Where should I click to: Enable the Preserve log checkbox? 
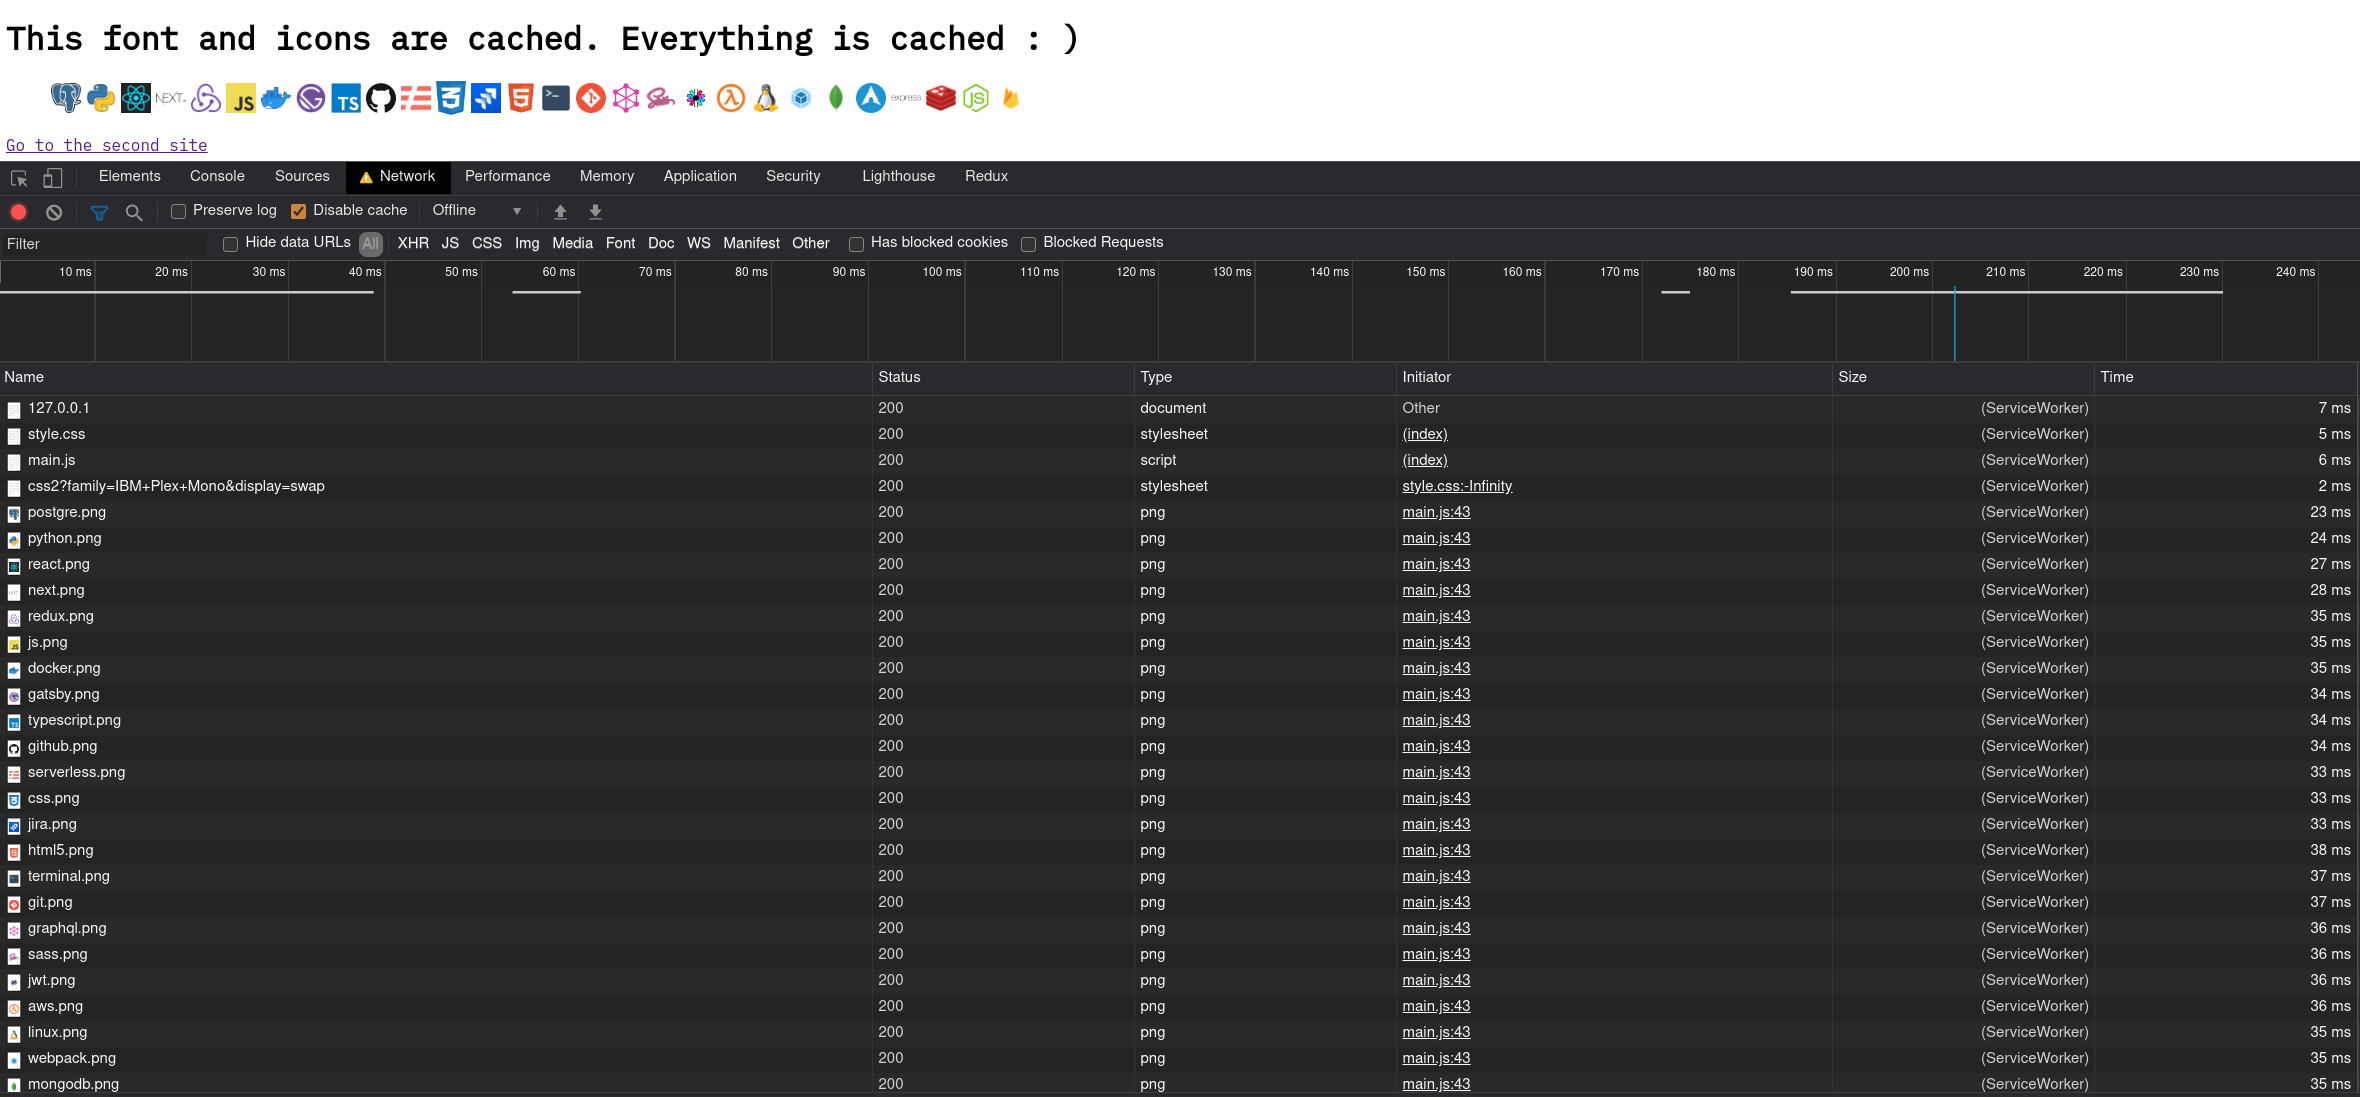click(x=179, y=211)
